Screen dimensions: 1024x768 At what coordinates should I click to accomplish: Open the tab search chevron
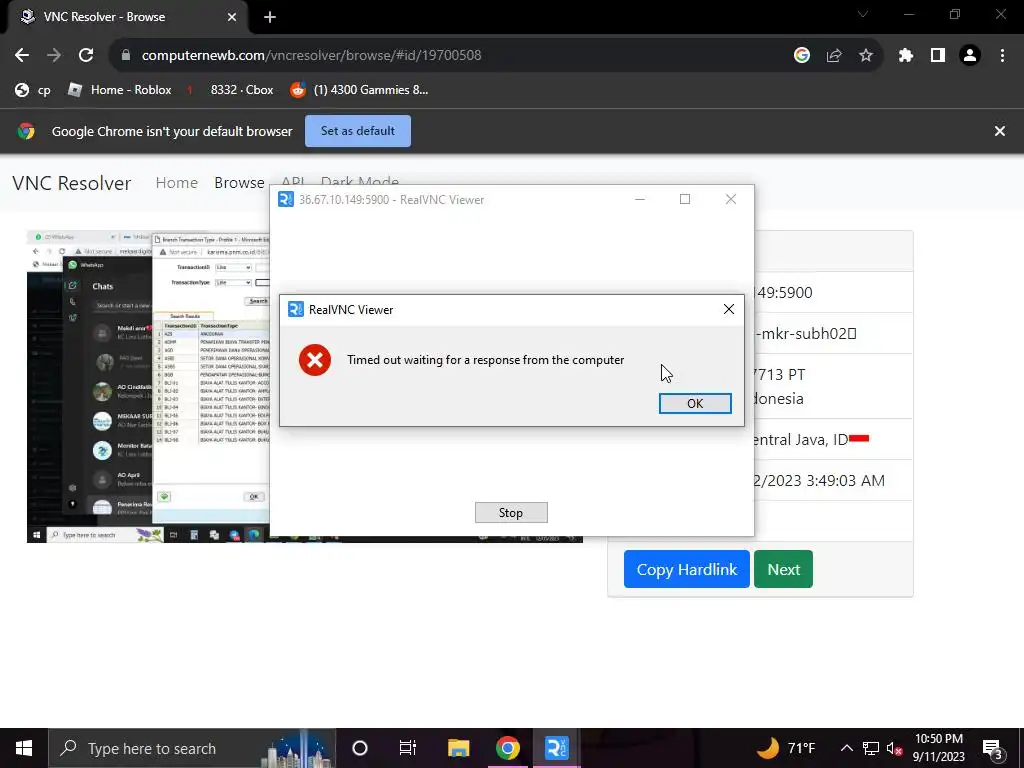point(863,14)
